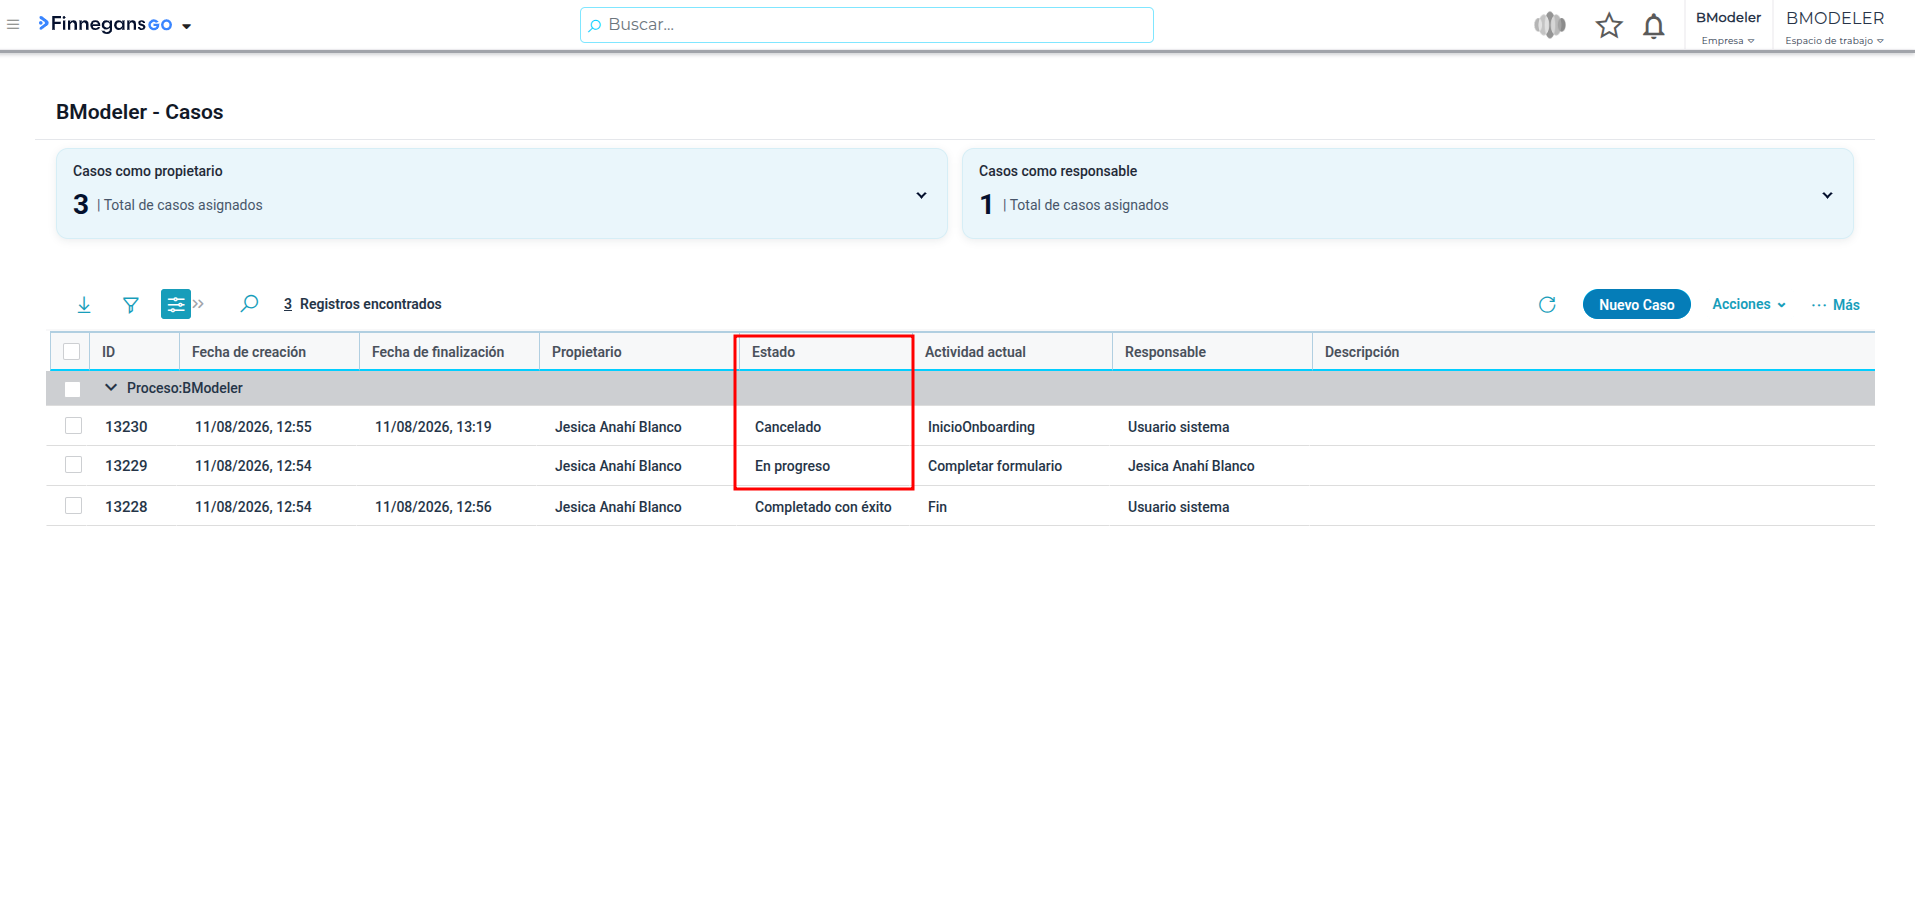Check the row for case 13229
The height and width of the screenshot is (906, 1915).
73,464
